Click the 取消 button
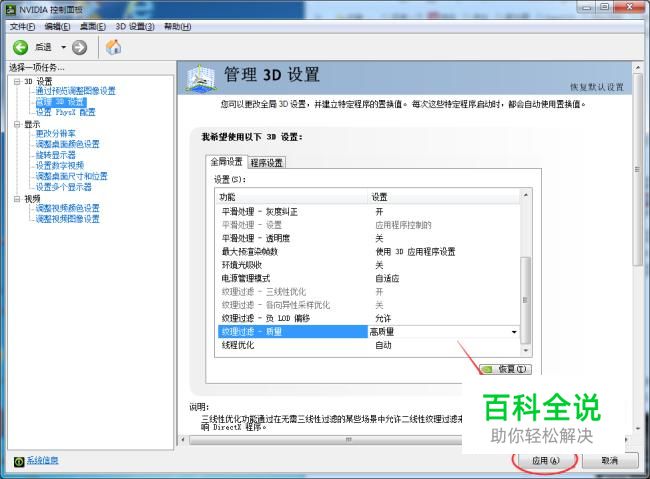Viewport: 650px width, 479px height. (x=610, y=460)
